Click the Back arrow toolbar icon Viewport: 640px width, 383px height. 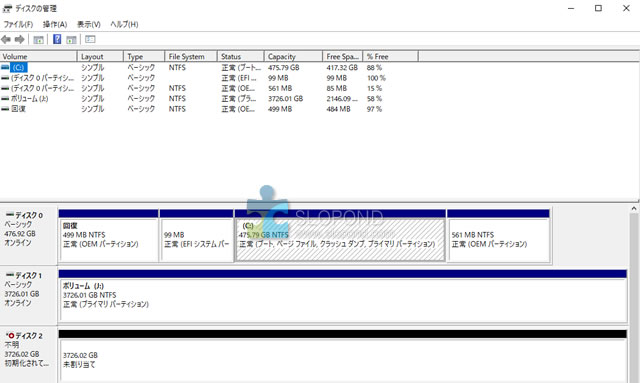(x=6, y=39)
